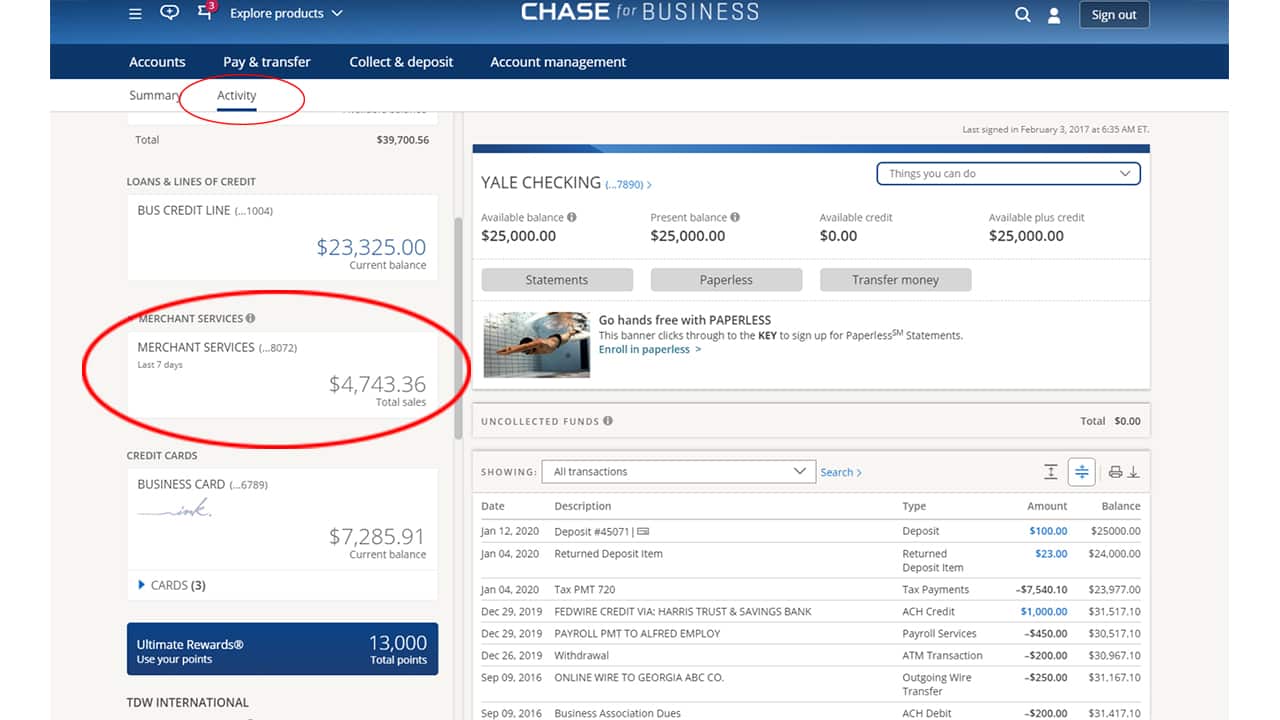1280x720 pixels.
Task: Select the PAYROLL PMT TO ALFRED EMPLOY row
Action: [x=810, y=633]
